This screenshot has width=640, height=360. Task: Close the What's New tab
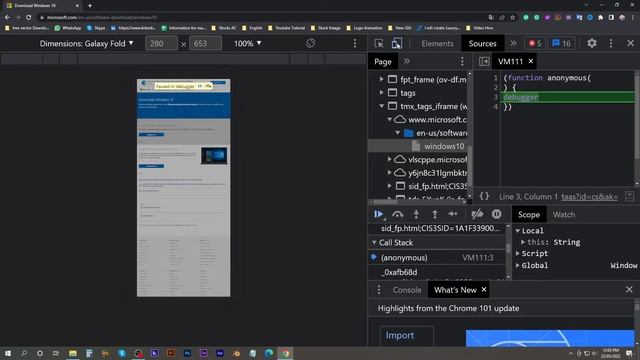[484, 289]
